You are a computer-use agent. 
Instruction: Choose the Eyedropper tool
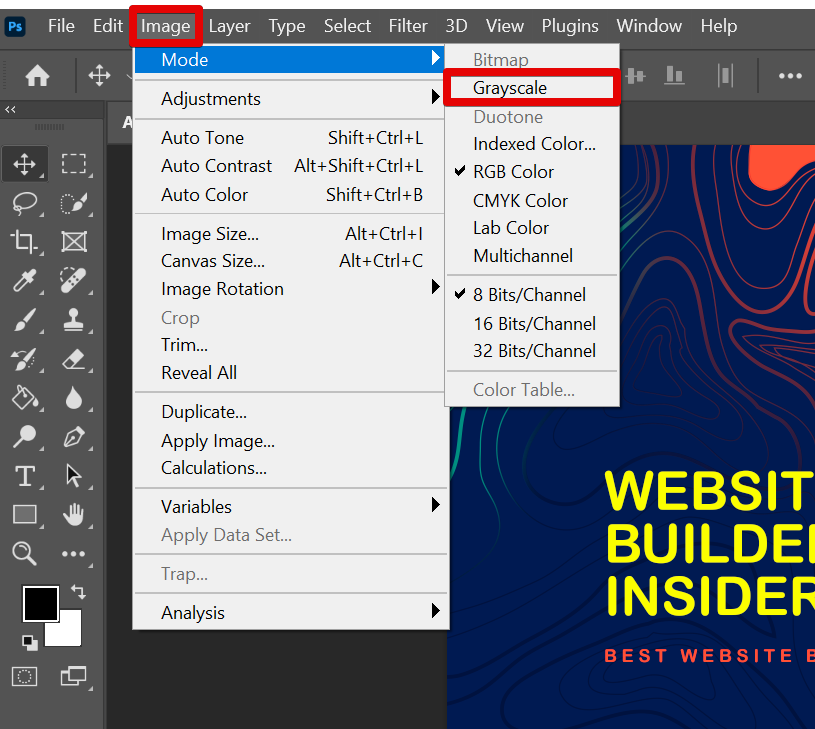[24, 280]
